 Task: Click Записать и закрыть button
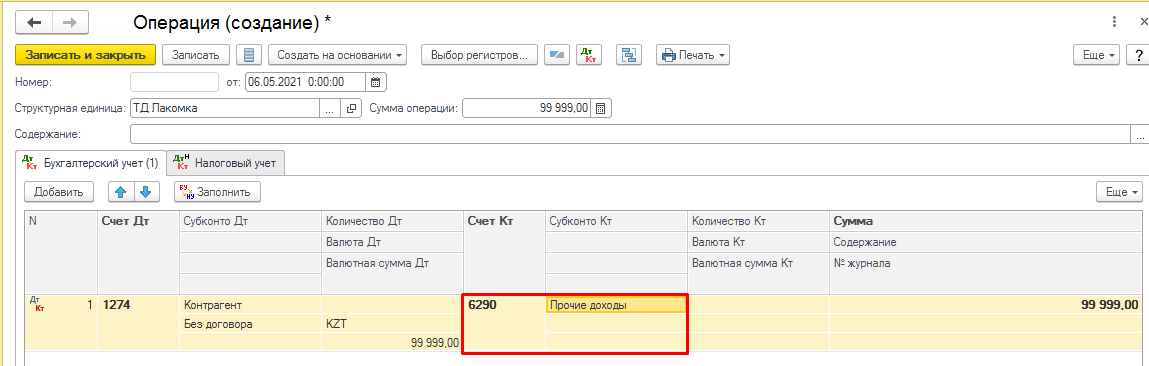[x=86, y=55]
